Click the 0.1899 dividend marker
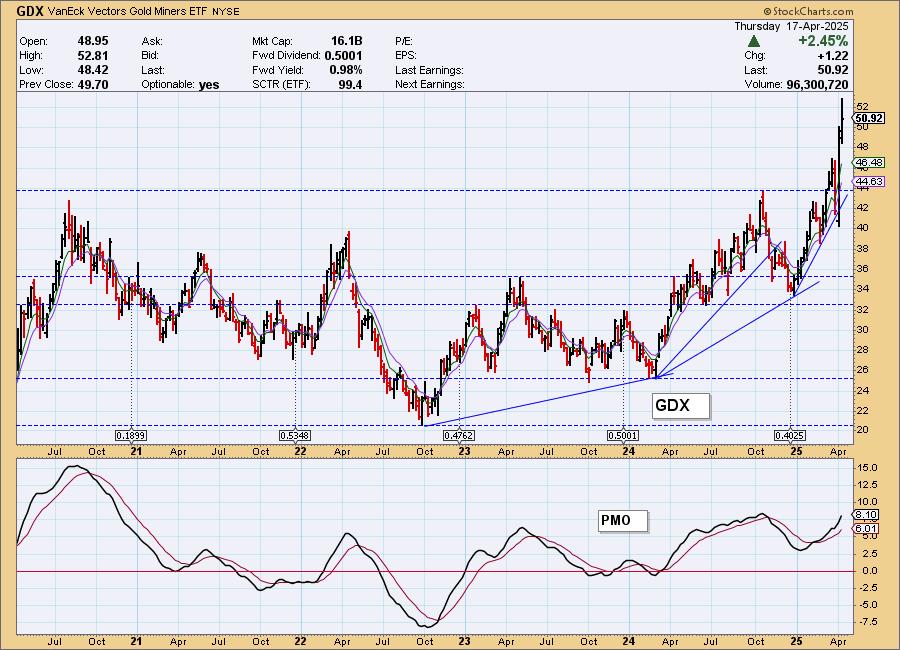Screen dimensions: 900x650 point(131,435)
